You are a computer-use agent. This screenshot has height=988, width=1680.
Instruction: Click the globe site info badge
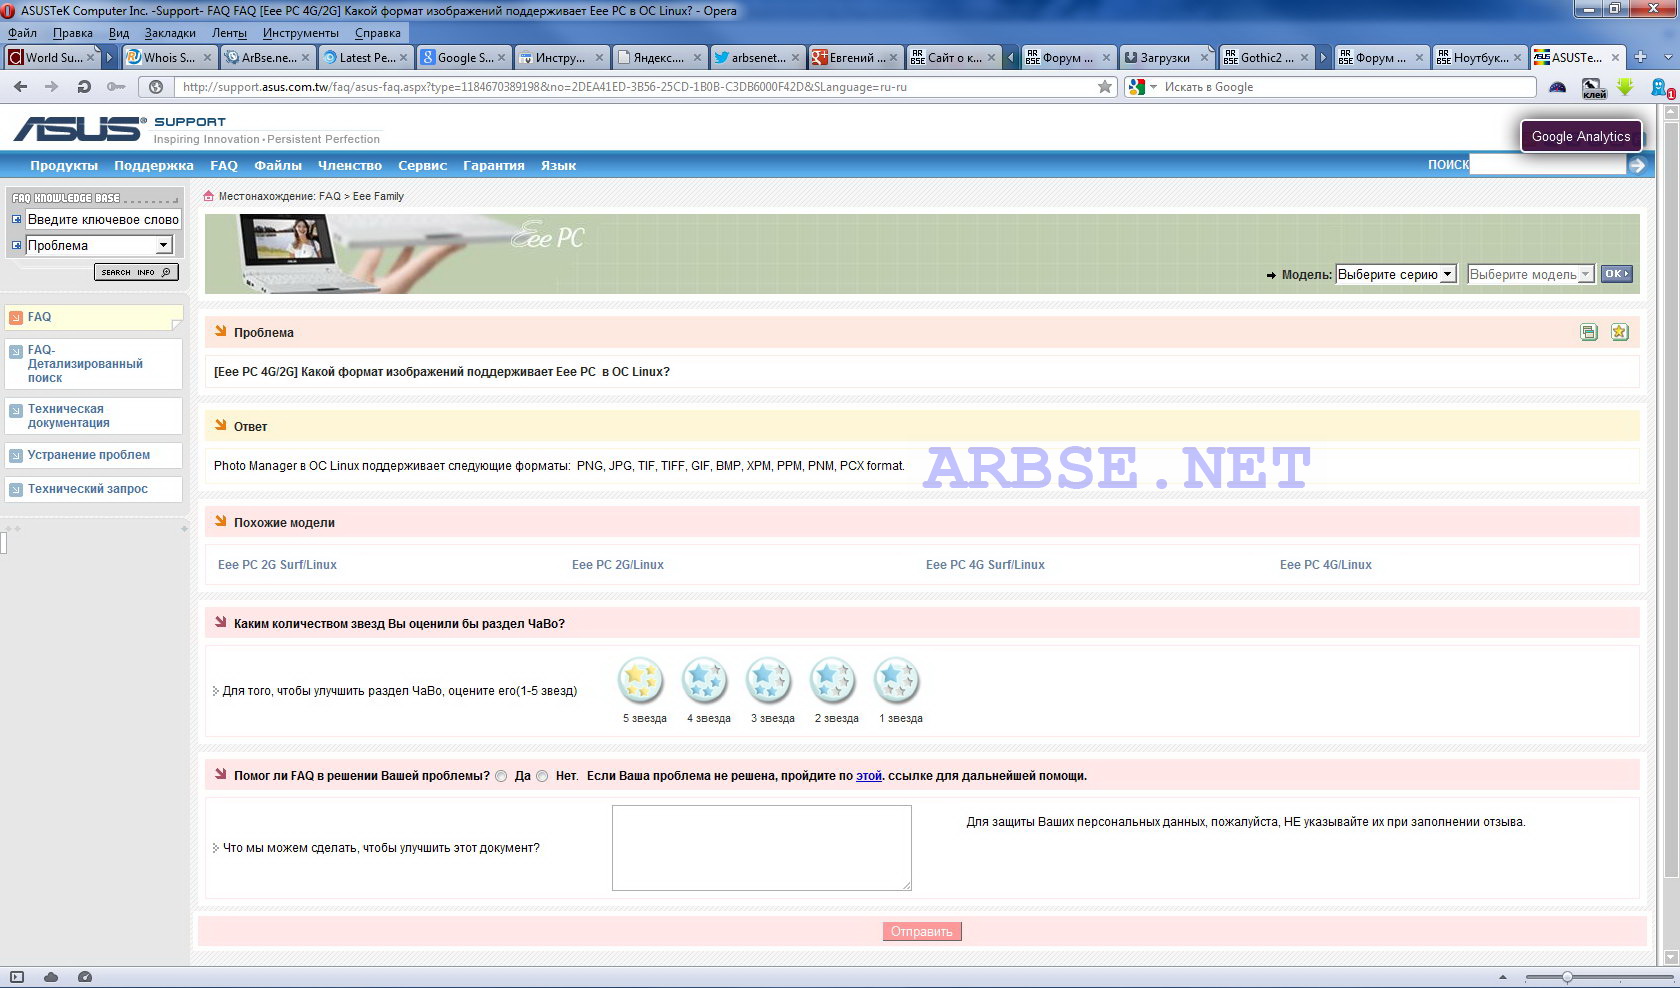coord(156,87)
